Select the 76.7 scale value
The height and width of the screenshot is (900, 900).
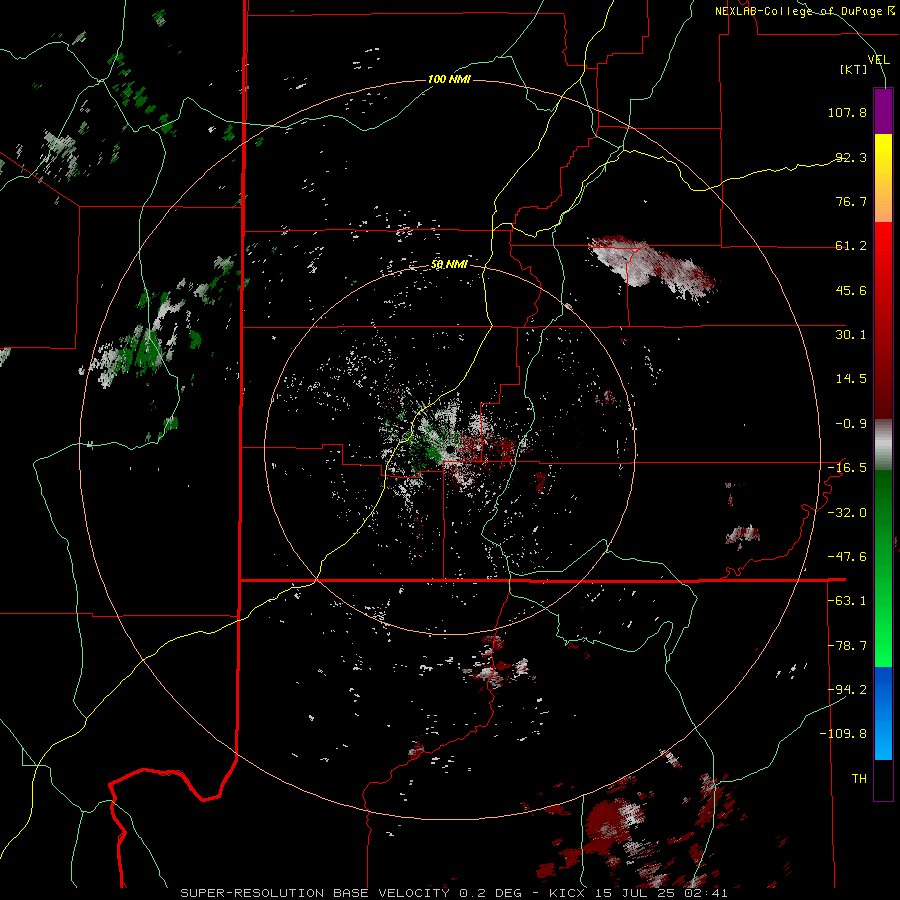coord(851,201)
